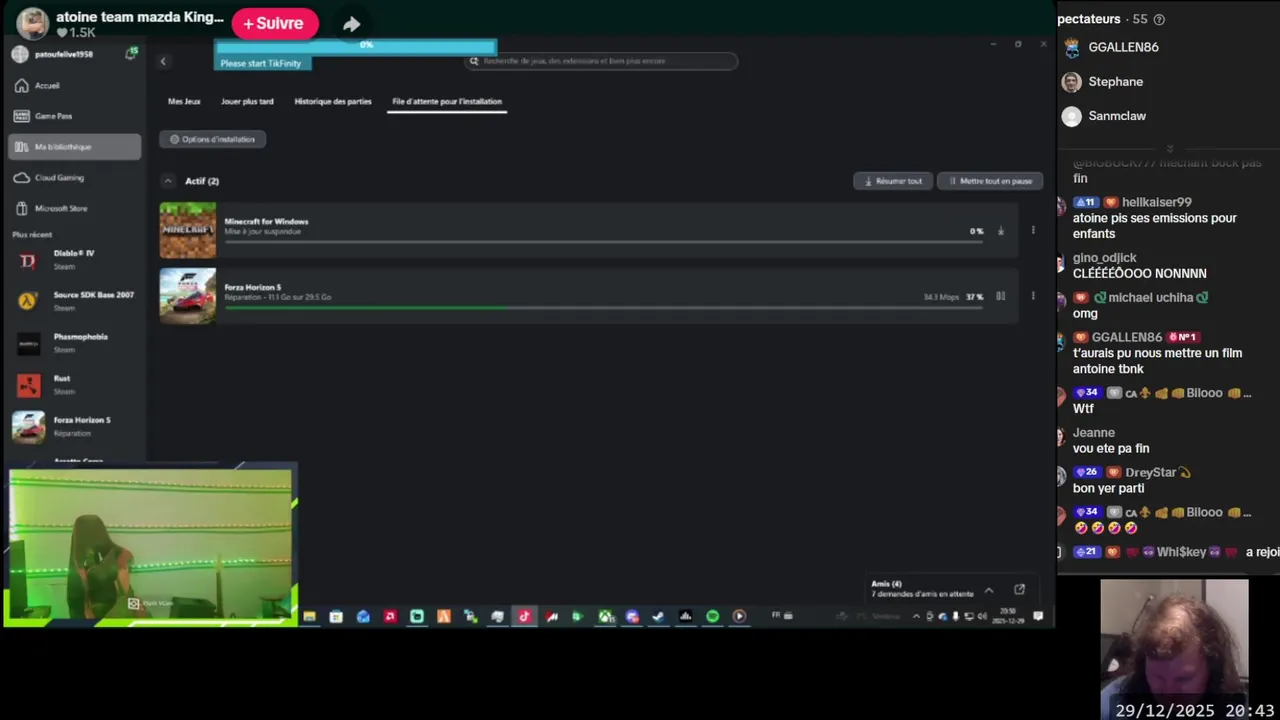Open viewer GGALLEN86 in spectator list

click(1123, 47)
